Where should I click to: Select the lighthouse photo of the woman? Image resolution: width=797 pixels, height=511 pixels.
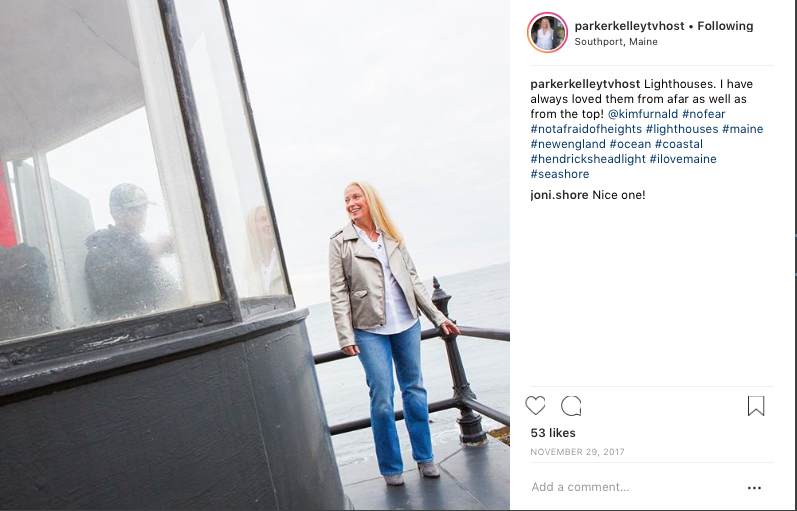255,255
